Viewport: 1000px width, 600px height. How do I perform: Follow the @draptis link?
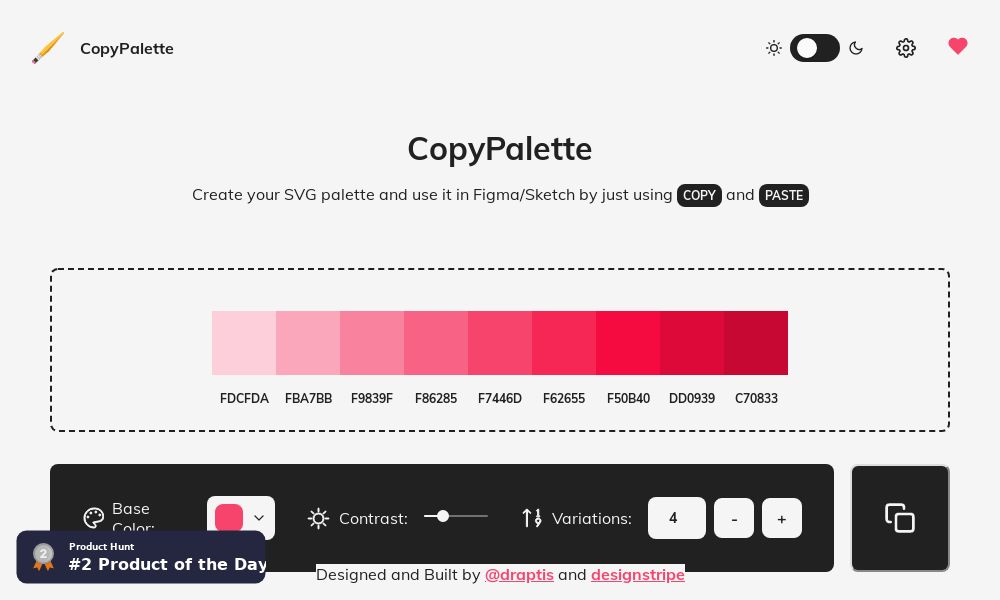520,574
